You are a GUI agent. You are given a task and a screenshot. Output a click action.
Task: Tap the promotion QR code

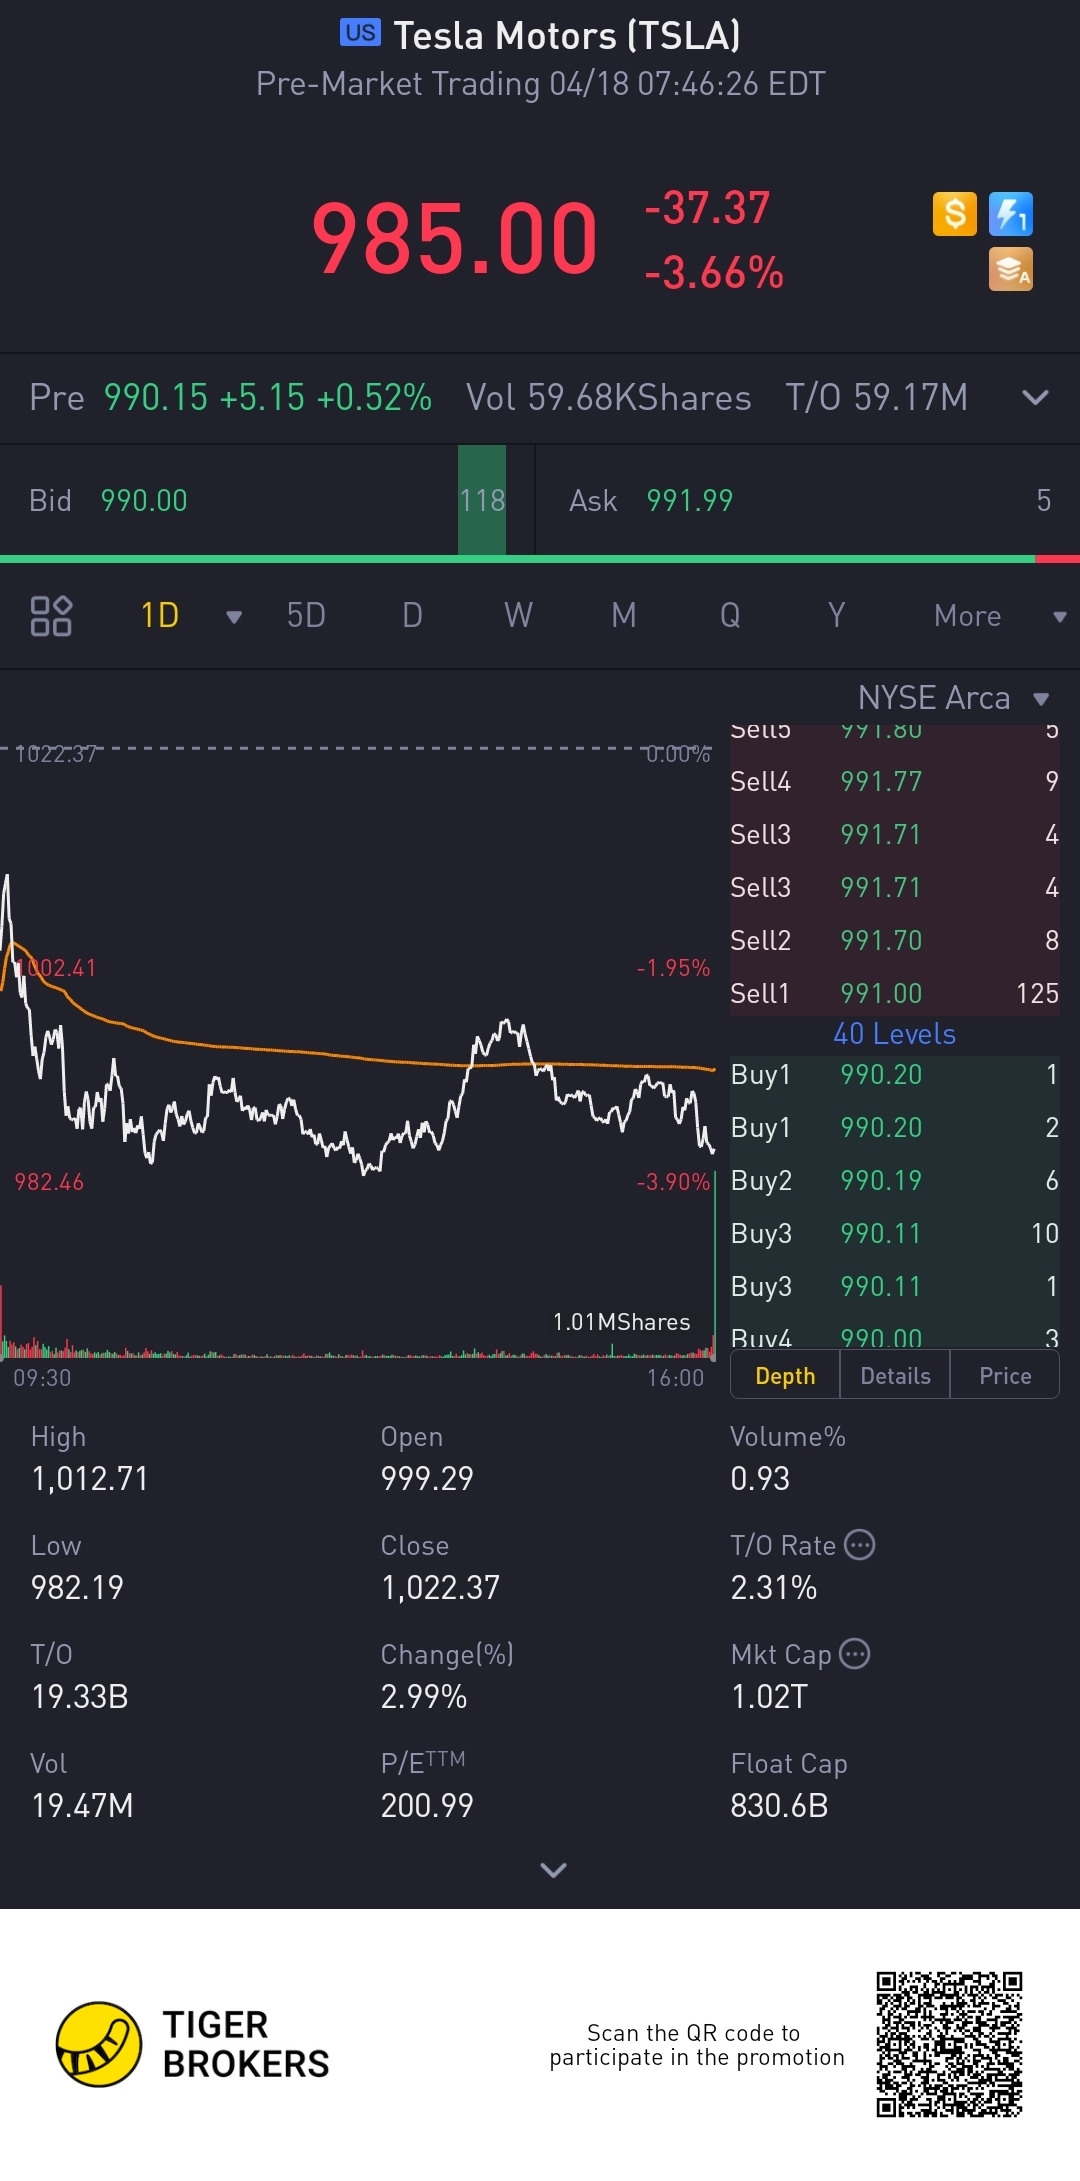[949, 2044]
